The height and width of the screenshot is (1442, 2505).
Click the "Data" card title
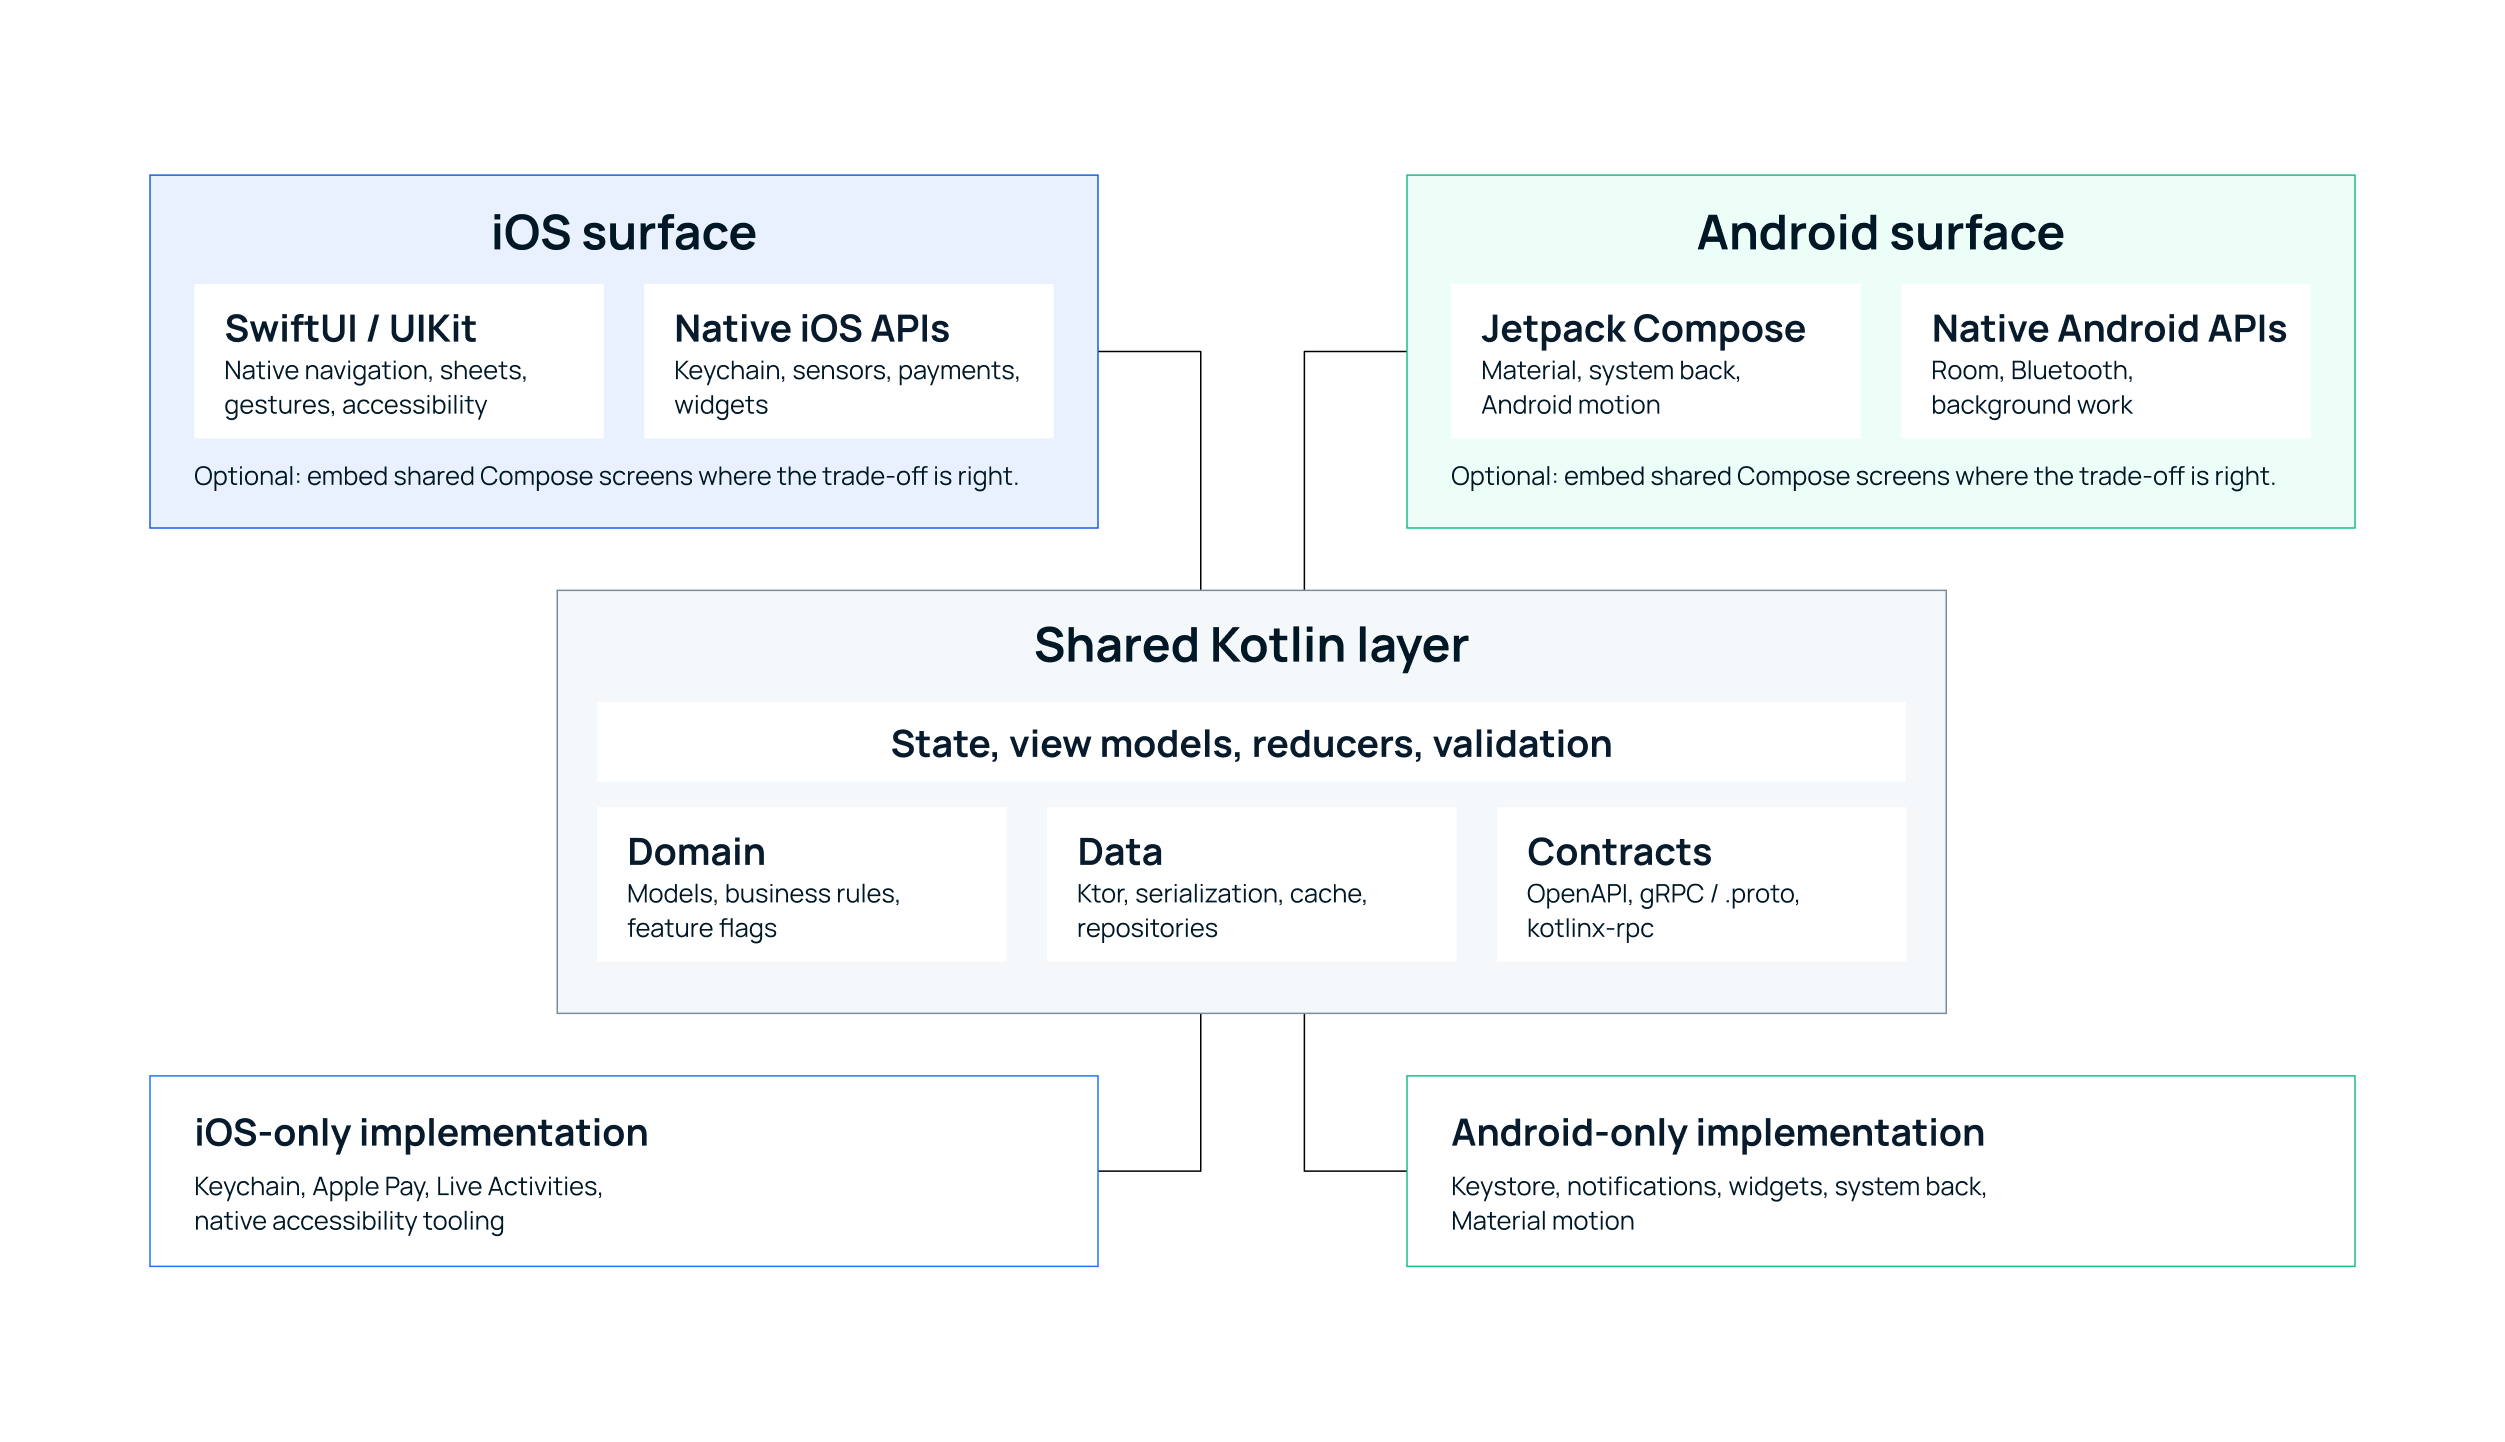pyautogui.click(x=1120, y=852)
